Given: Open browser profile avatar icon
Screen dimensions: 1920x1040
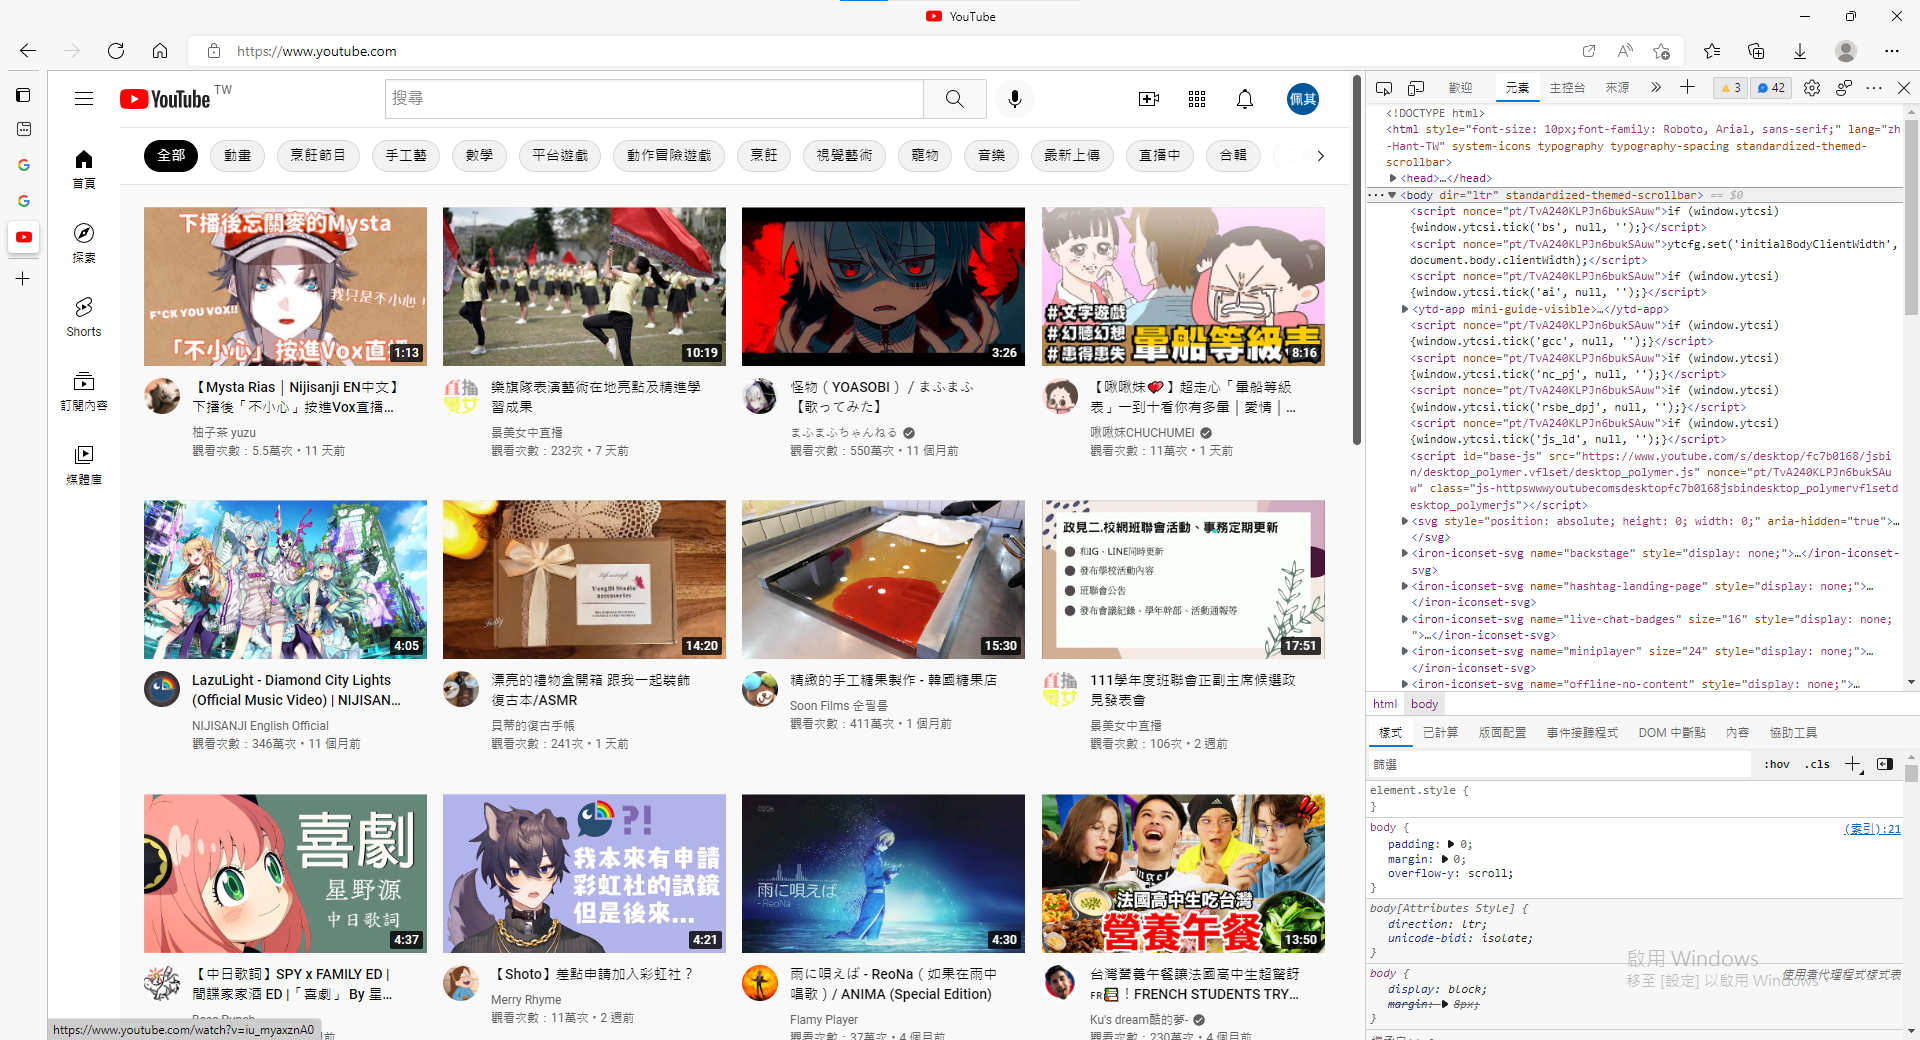Looking at the screenshot, I should (x=1846, y=51).
